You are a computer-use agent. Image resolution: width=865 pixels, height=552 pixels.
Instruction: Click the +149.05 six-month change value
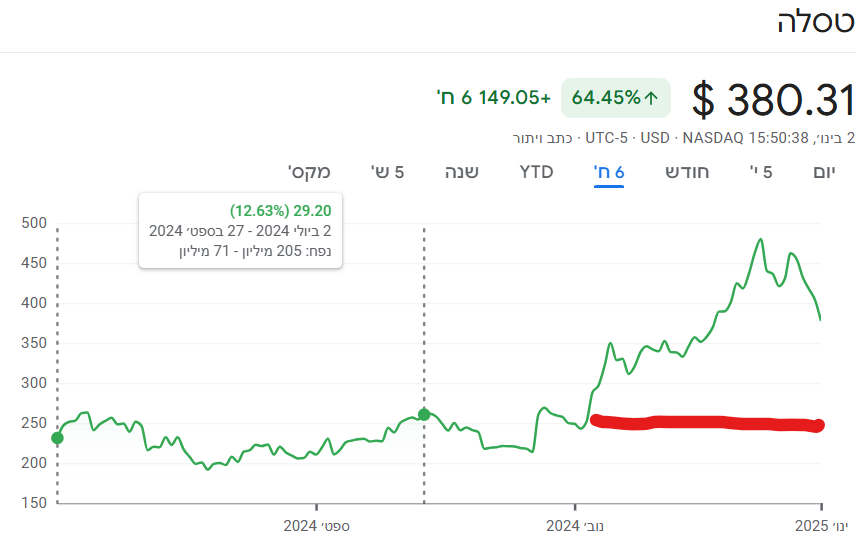[x=494, y=98]
